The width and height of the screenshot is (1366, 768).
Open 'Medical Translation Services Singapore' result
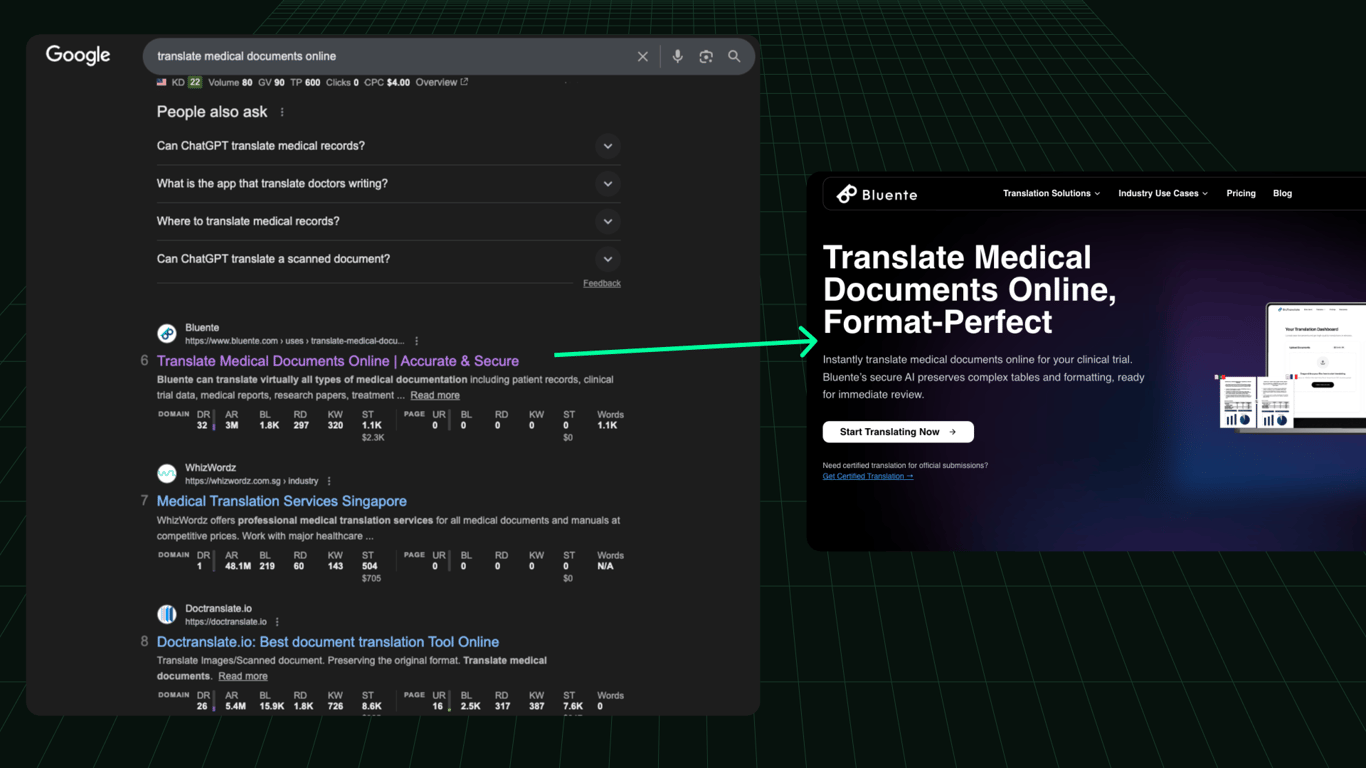(282, 502)
